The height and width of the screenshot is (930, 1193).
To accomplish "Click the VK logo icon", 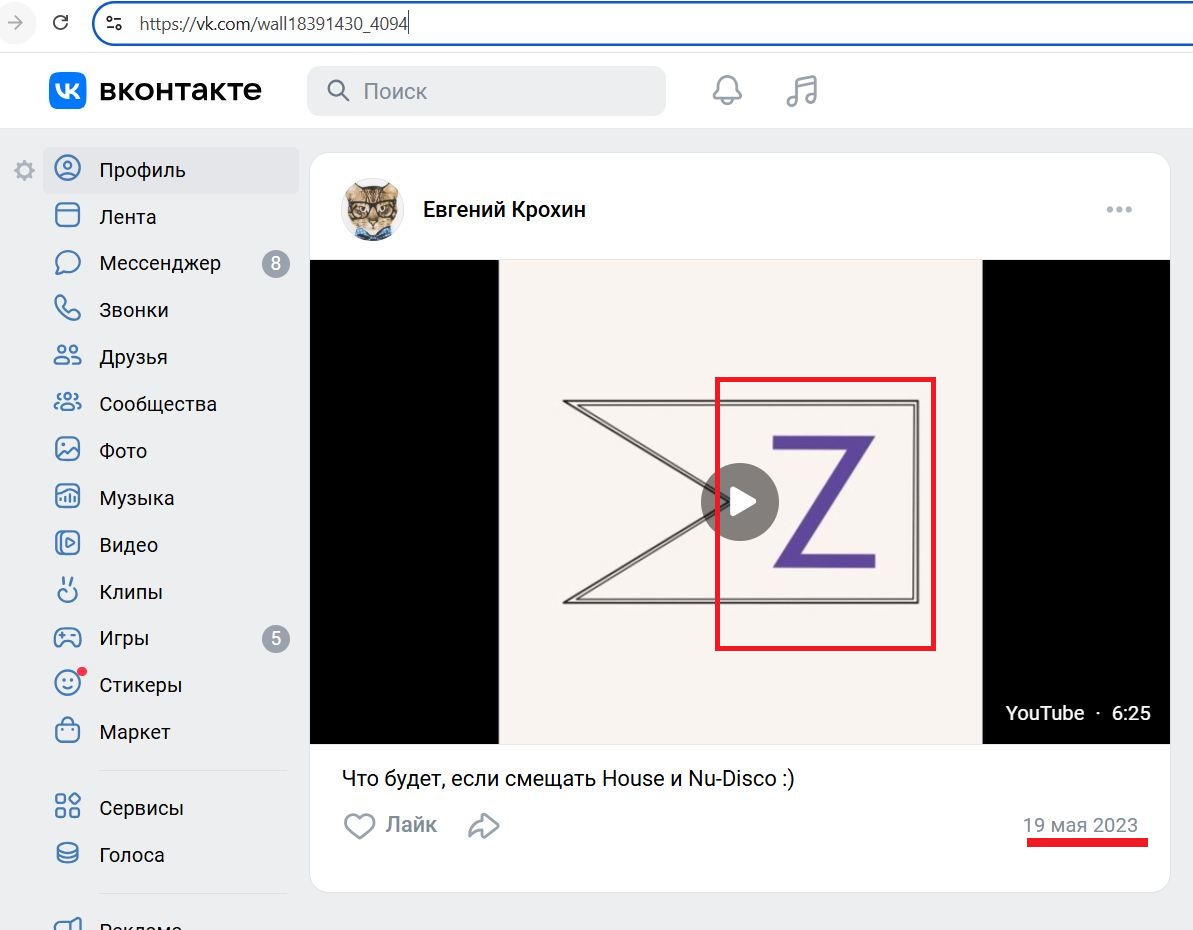I will point(68,91).
